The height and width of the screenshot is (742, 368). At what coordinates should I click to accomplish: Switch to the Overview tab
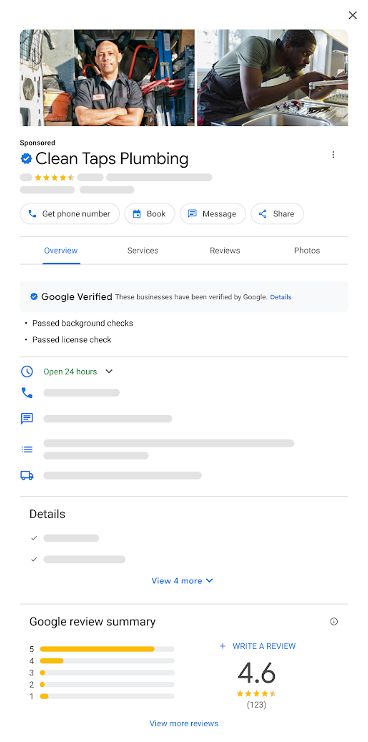[x=61, y=251]
